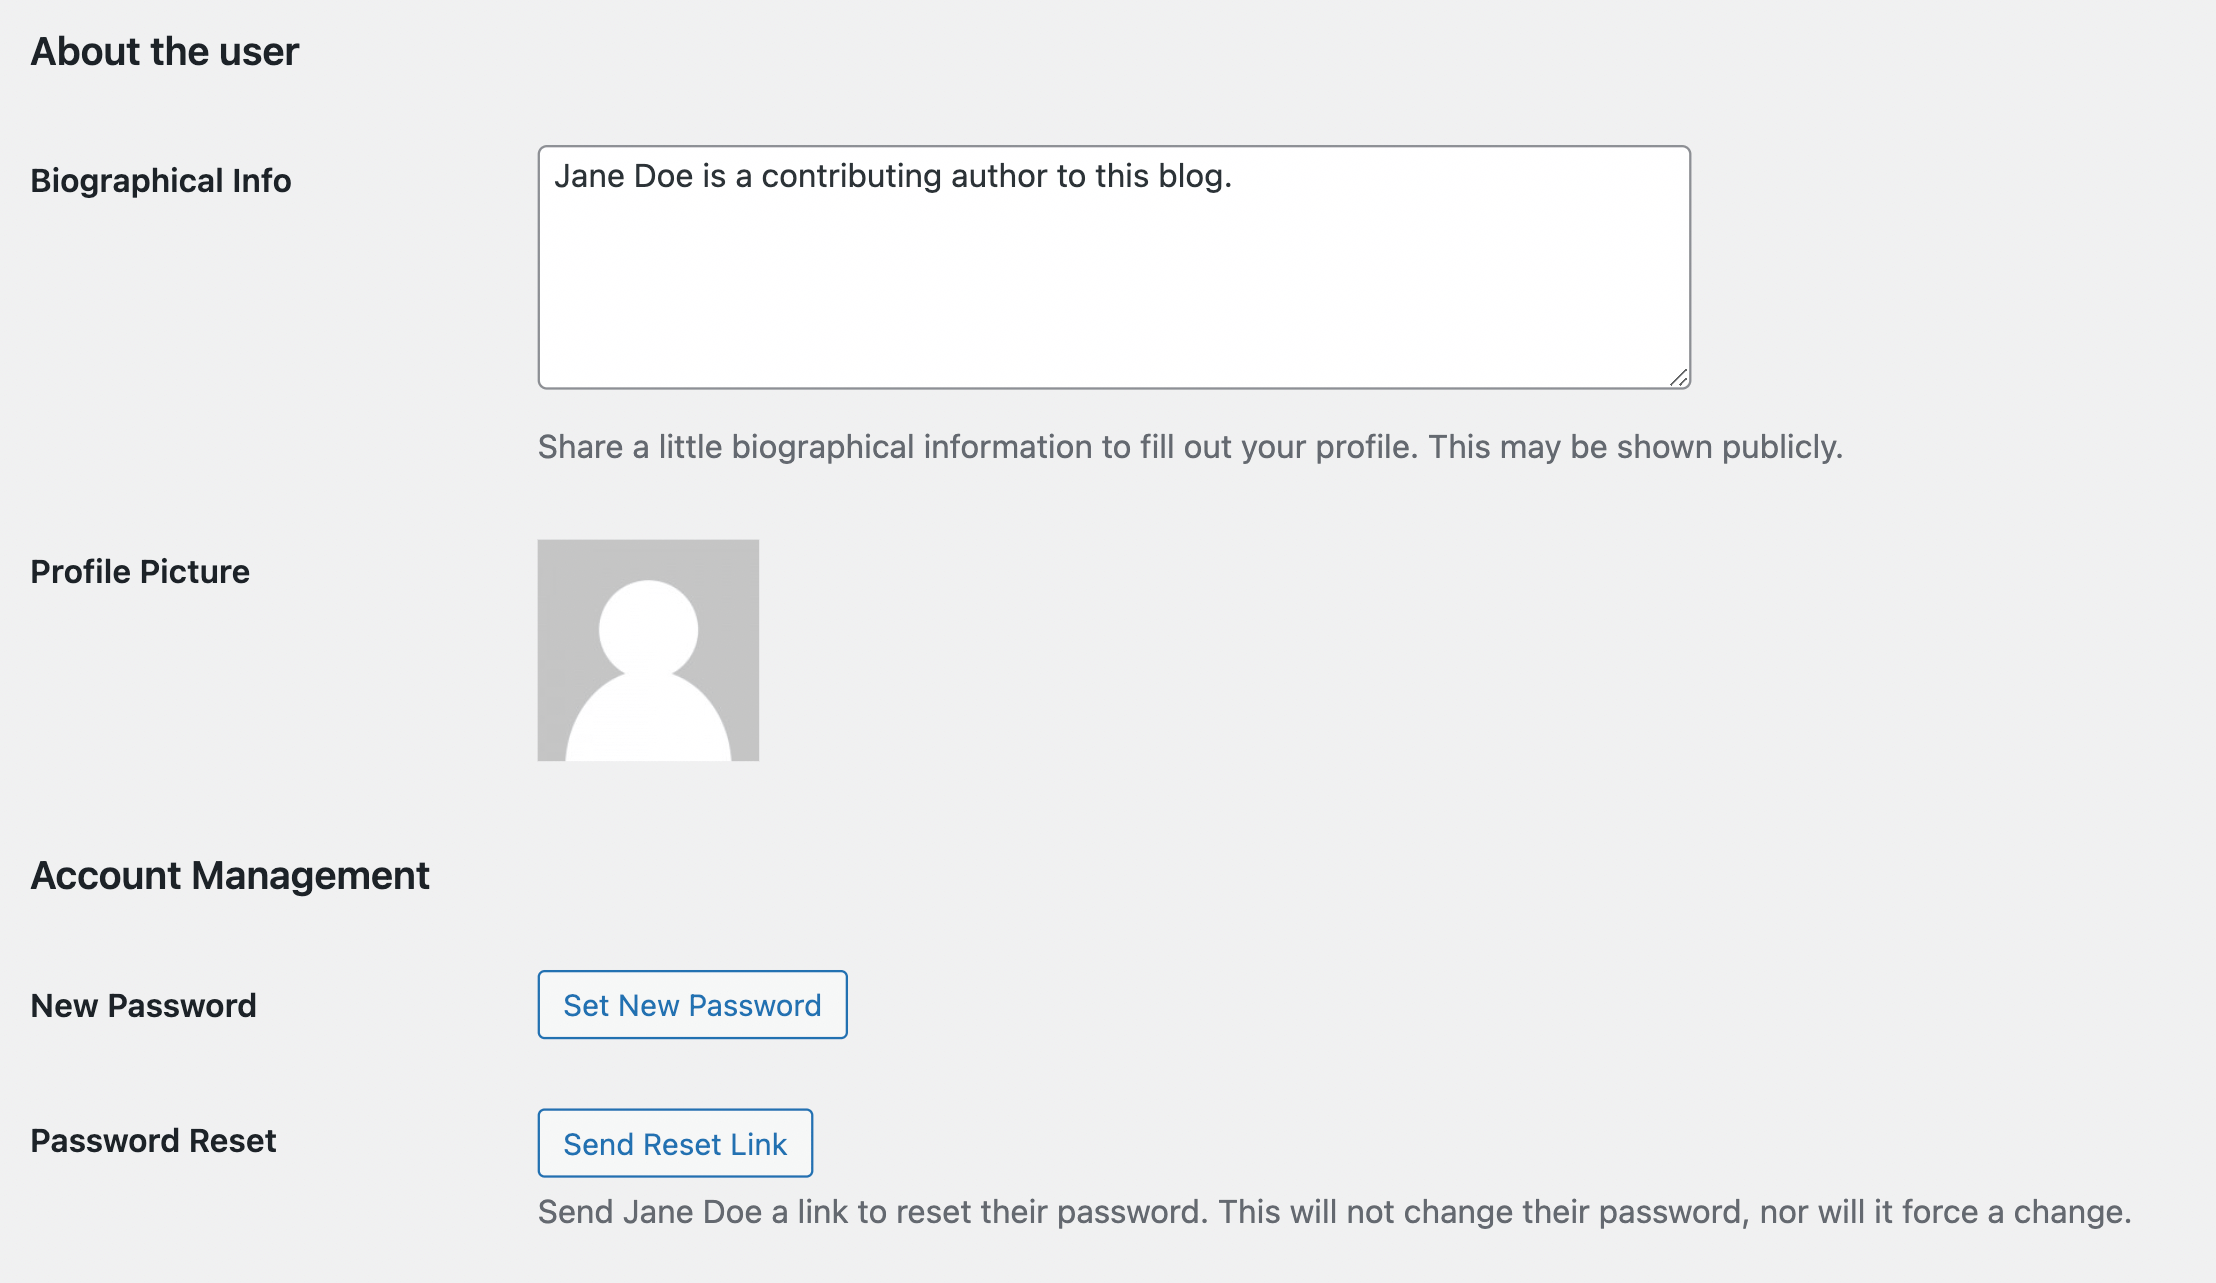Click the New Password label
The height and width of the screenshot is (1283, 2216).
pyautogui.click(x=144, y=1006)
